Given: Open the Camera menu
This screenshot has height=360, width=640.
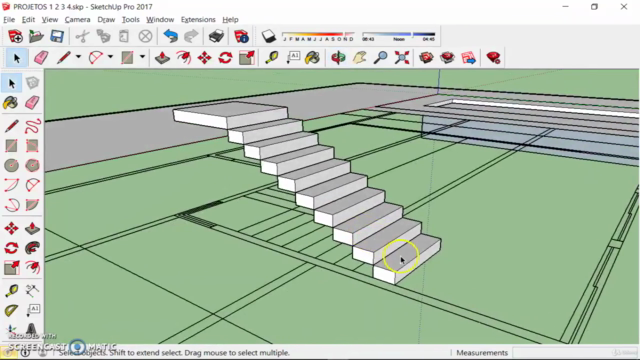Looking at the screenshot, I should pos(77,20).
